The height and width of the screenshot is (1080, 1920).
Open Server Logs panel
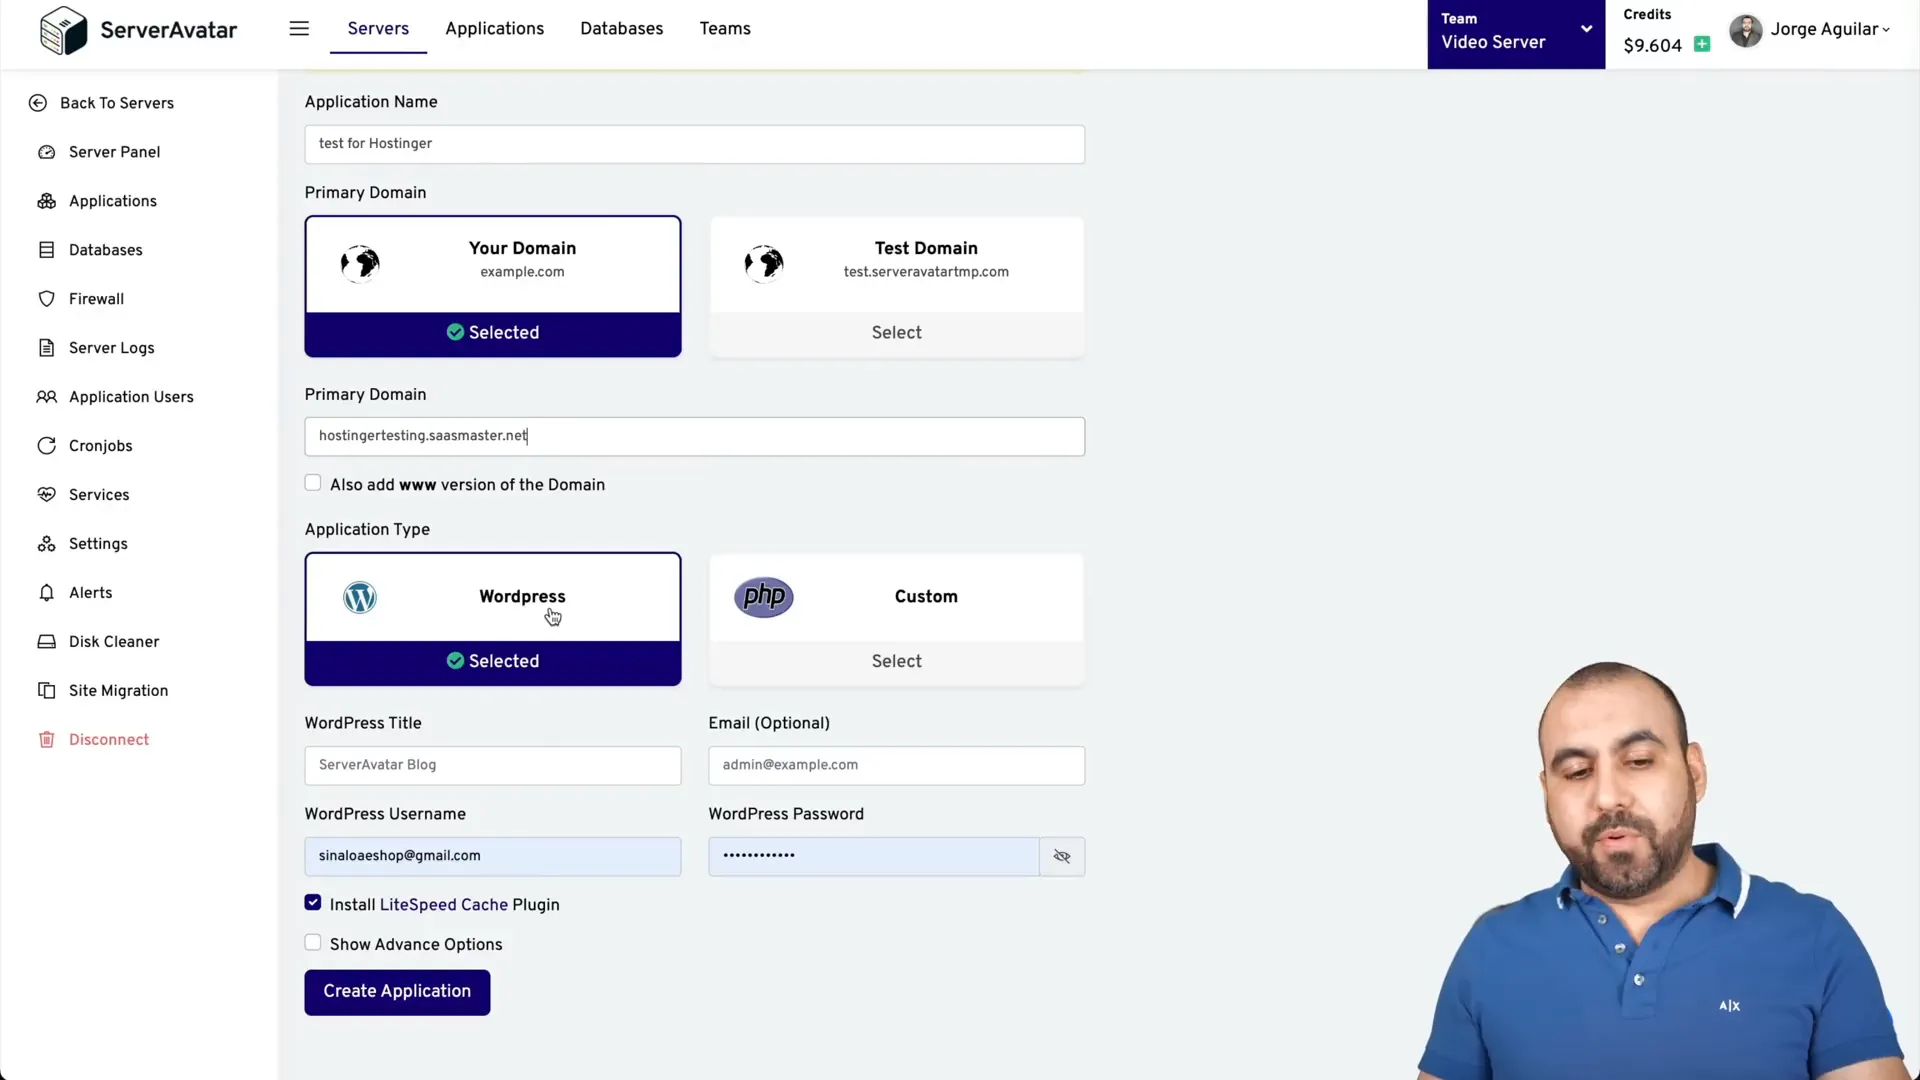point(111,347)
